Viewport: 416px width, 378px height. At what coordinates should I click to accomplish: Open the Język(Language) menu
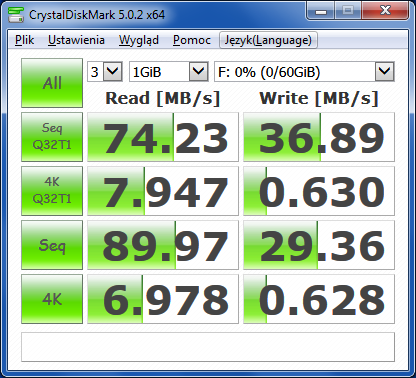[268, 40]
